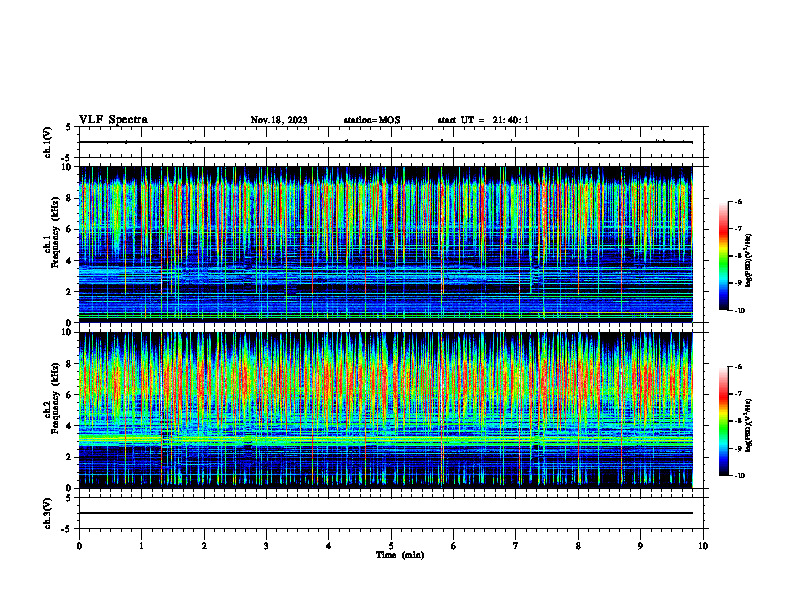Click the "8" kHz tick on ch.1 frequency axis

[x=70, y=198]
